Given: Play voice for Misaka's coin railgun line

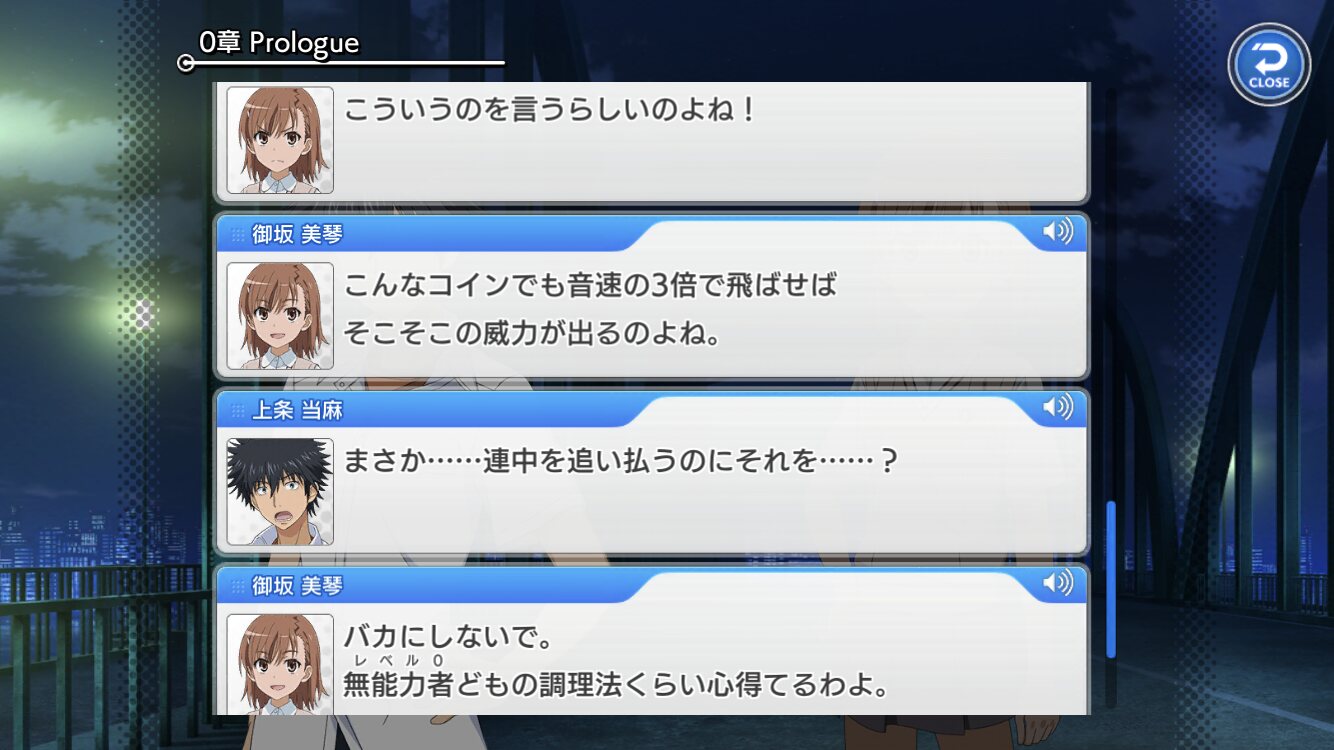Looking at the screenshot, I should point(1057,232).
